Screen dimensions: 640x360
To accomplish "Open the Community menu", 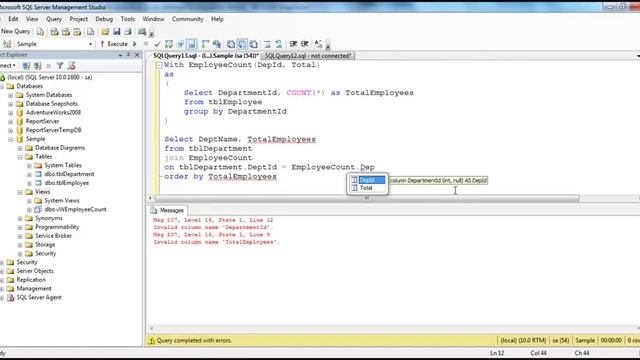I will point(187,19).
